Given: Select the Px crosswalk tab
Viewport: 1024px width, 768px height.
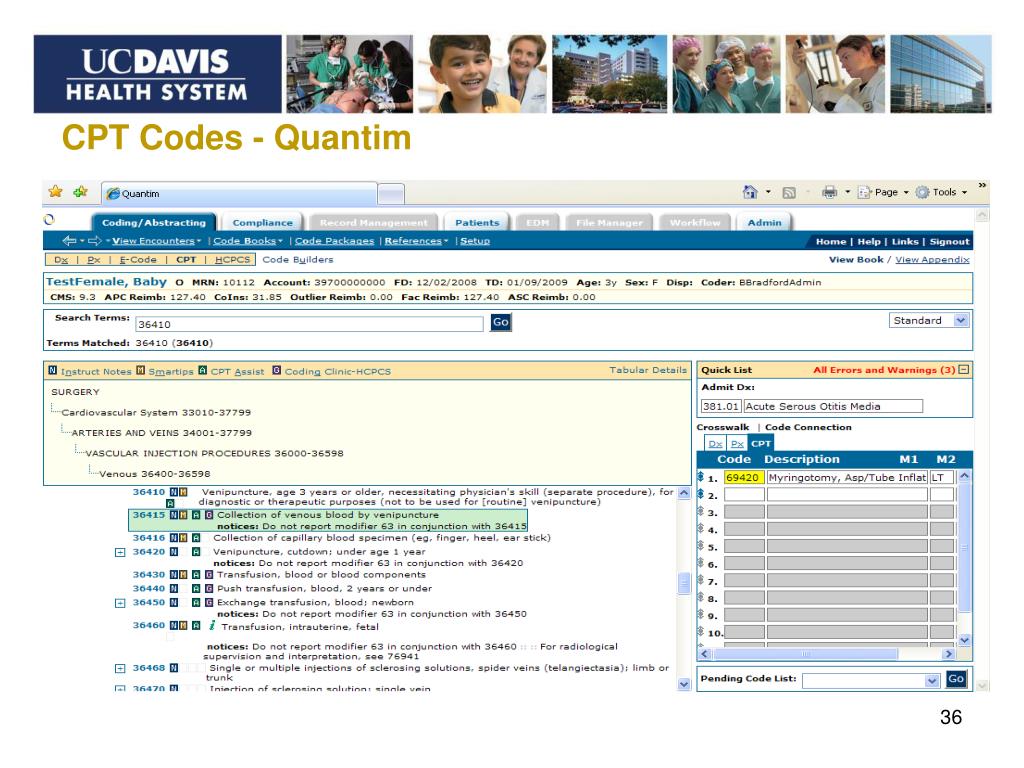Looking at the screenshot, I should tap(737, 443).
